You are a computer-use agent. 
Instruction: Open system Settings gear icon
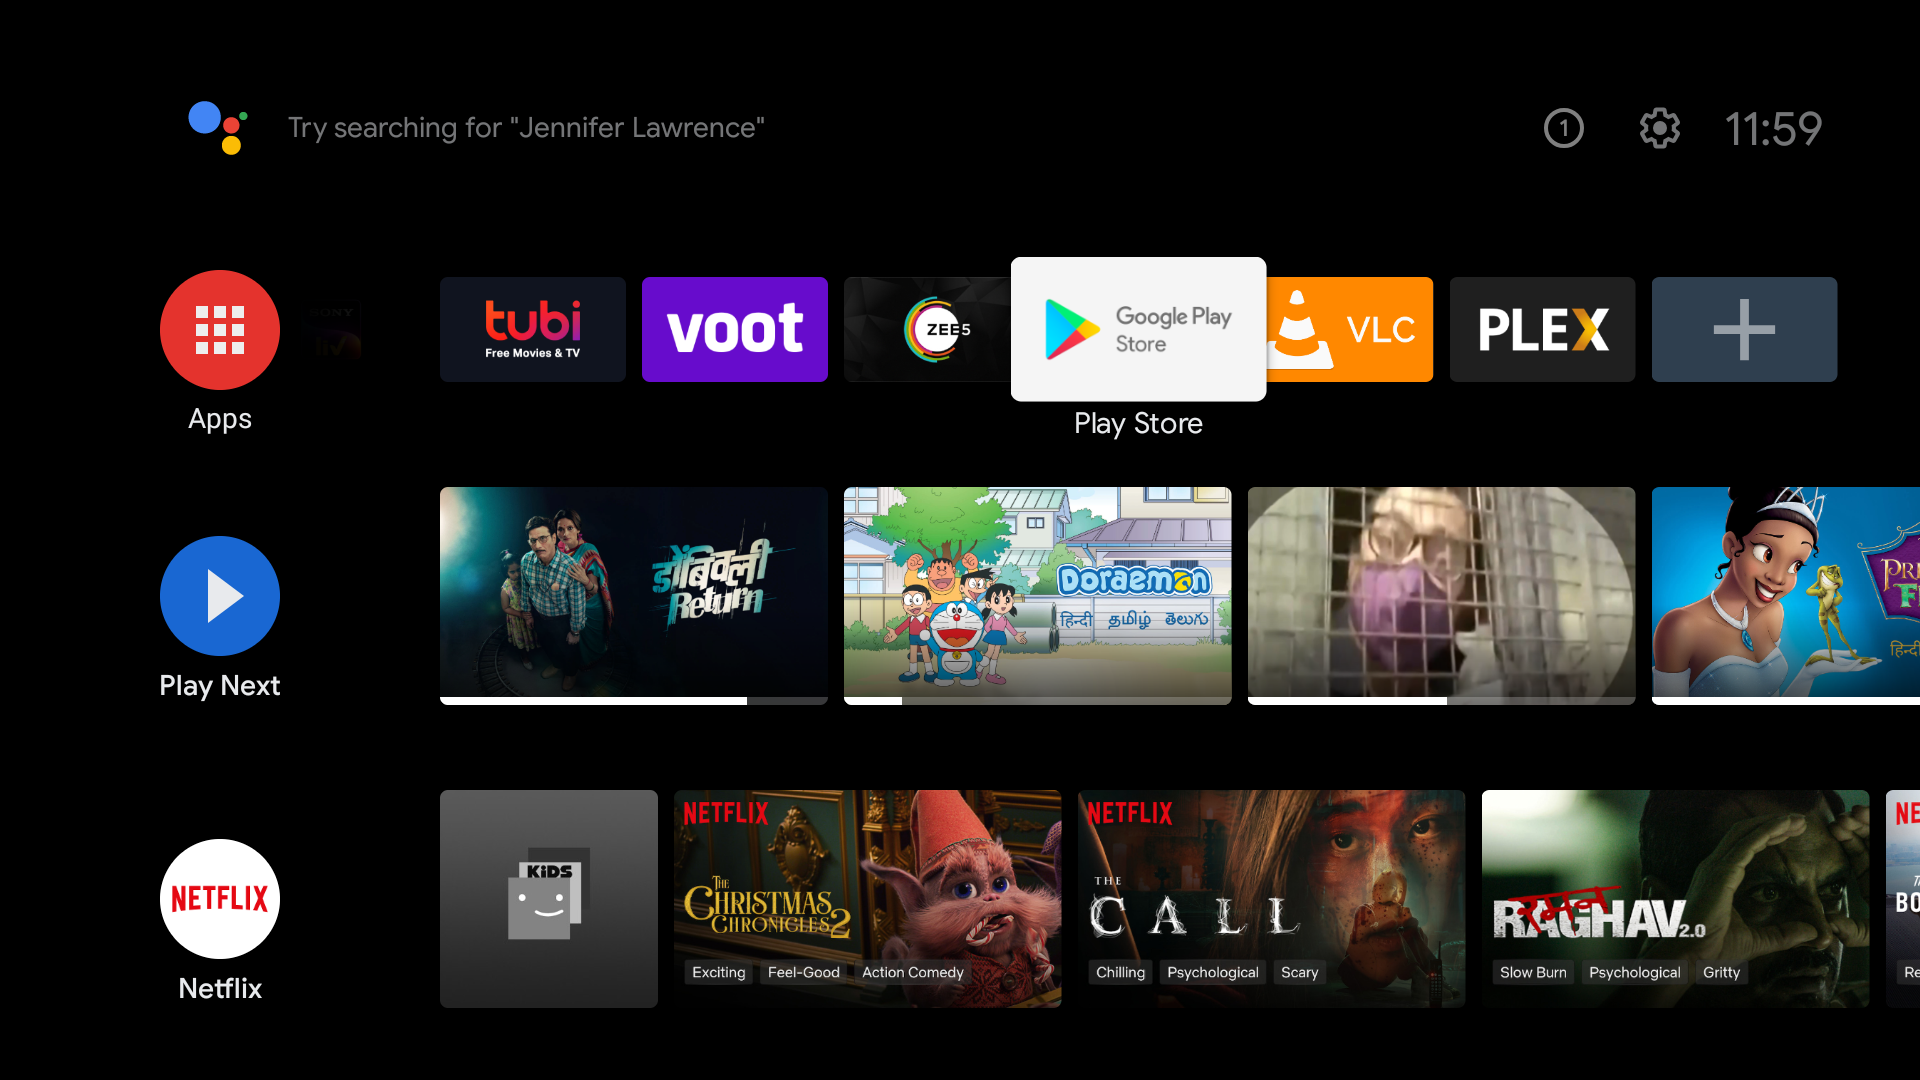pyautogui.click(x=1659, y=128)
